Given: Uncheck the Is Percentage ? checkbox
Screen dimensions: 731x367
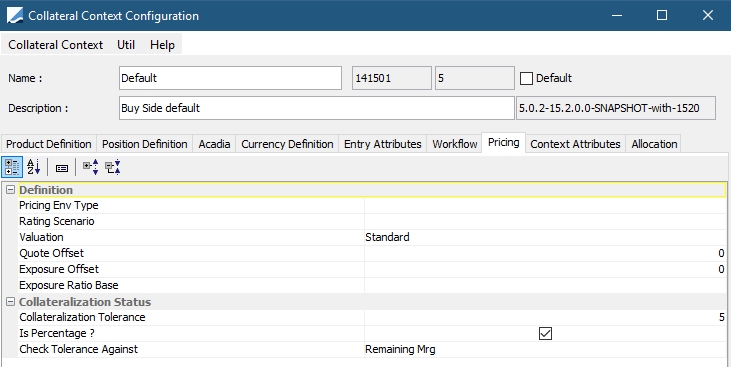Looking at the screenshot, I should (x=545, y=333).
